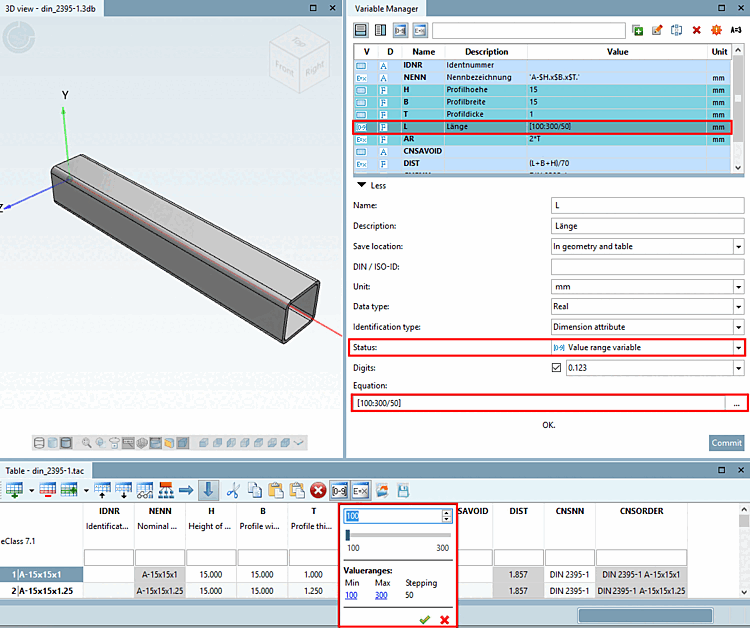
Task: Click the red X to cancel value range
Action: pyautogui.click(x=443, y=619)
